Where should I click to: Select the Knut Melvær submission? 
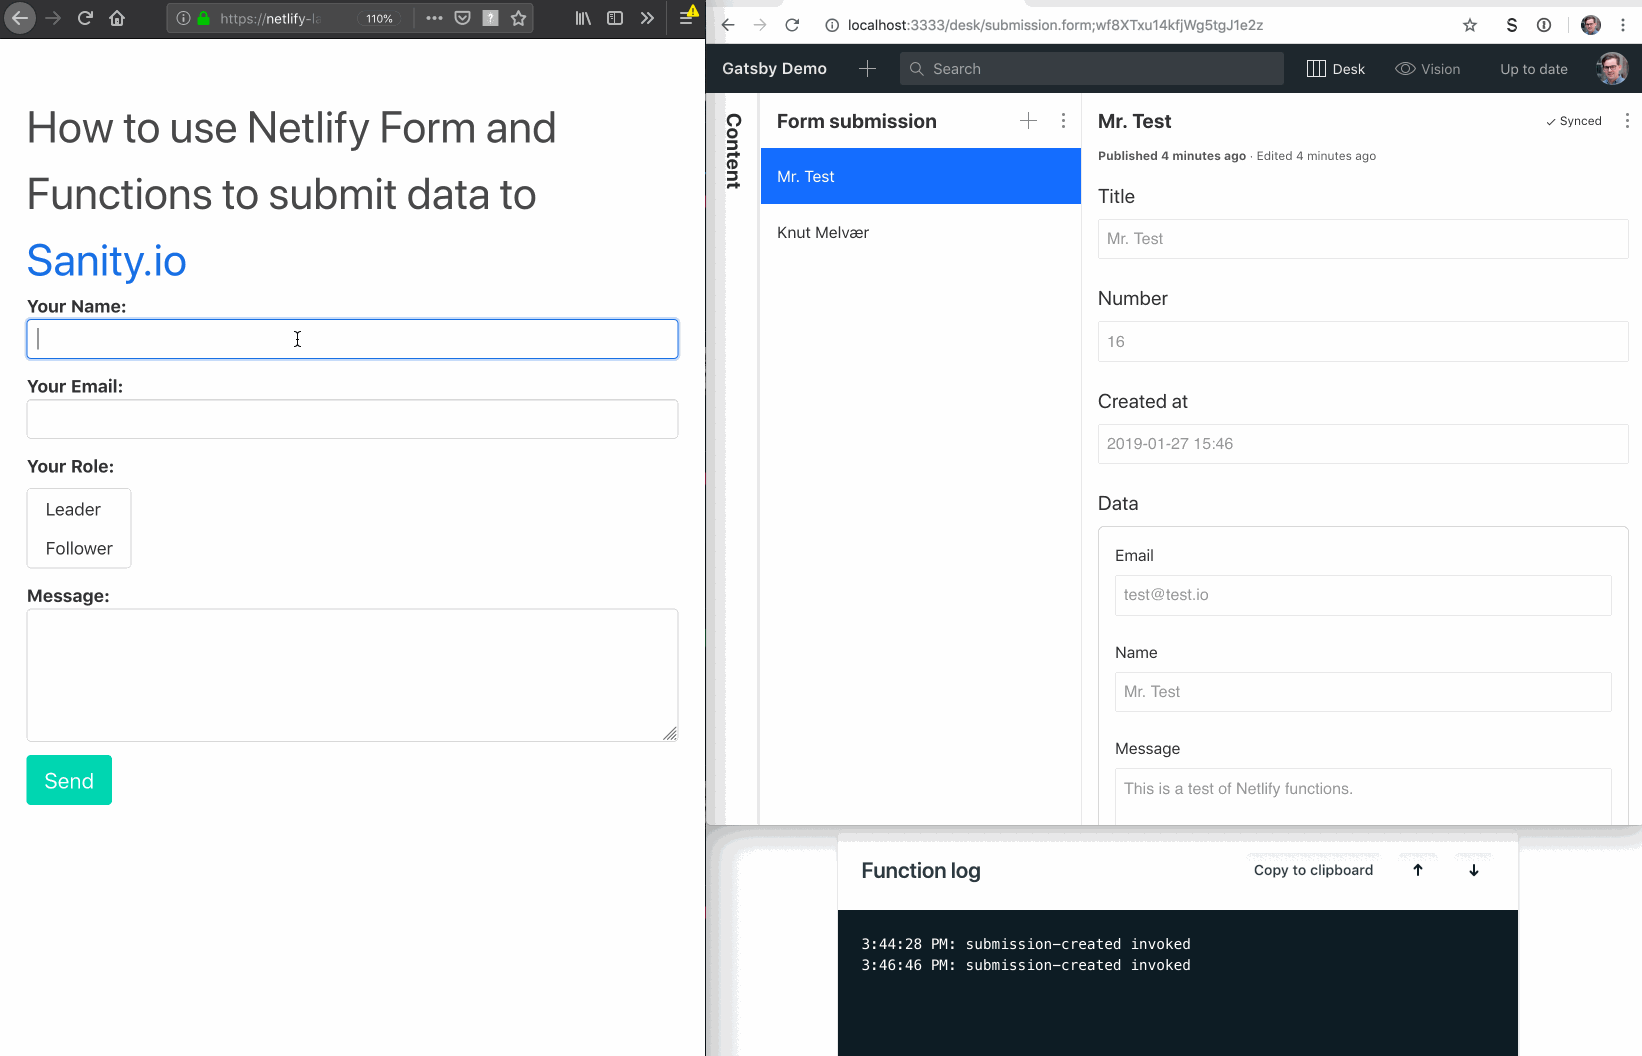[921, 232]
